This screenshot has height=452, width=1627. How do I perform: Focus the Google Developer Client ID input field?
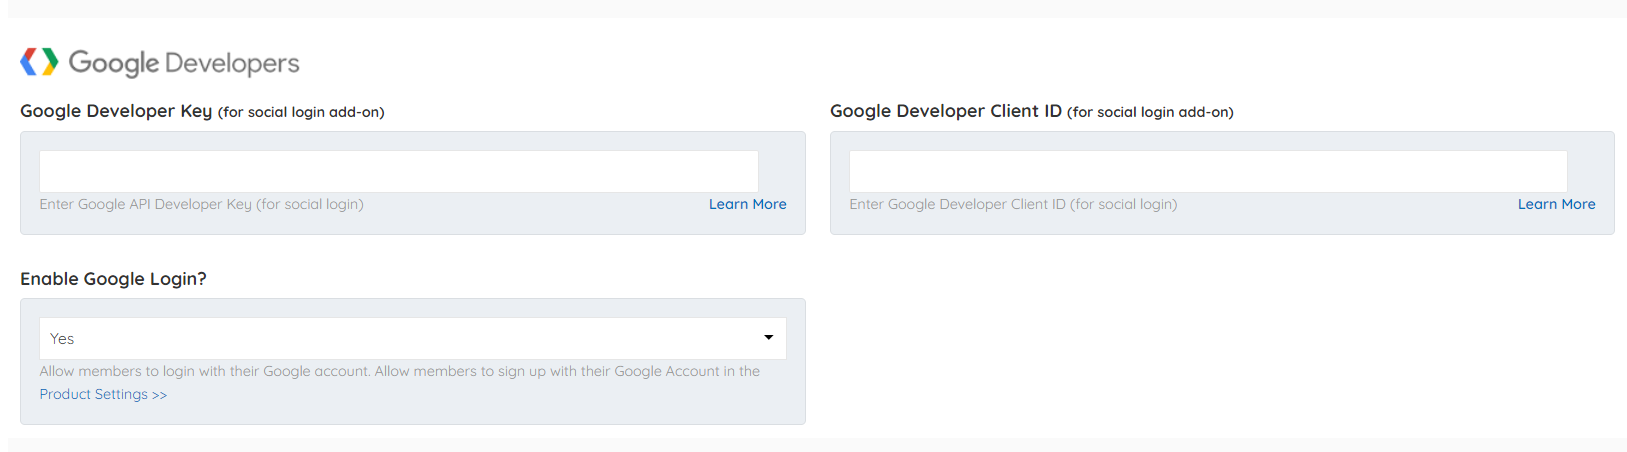tap(1208, 171)
